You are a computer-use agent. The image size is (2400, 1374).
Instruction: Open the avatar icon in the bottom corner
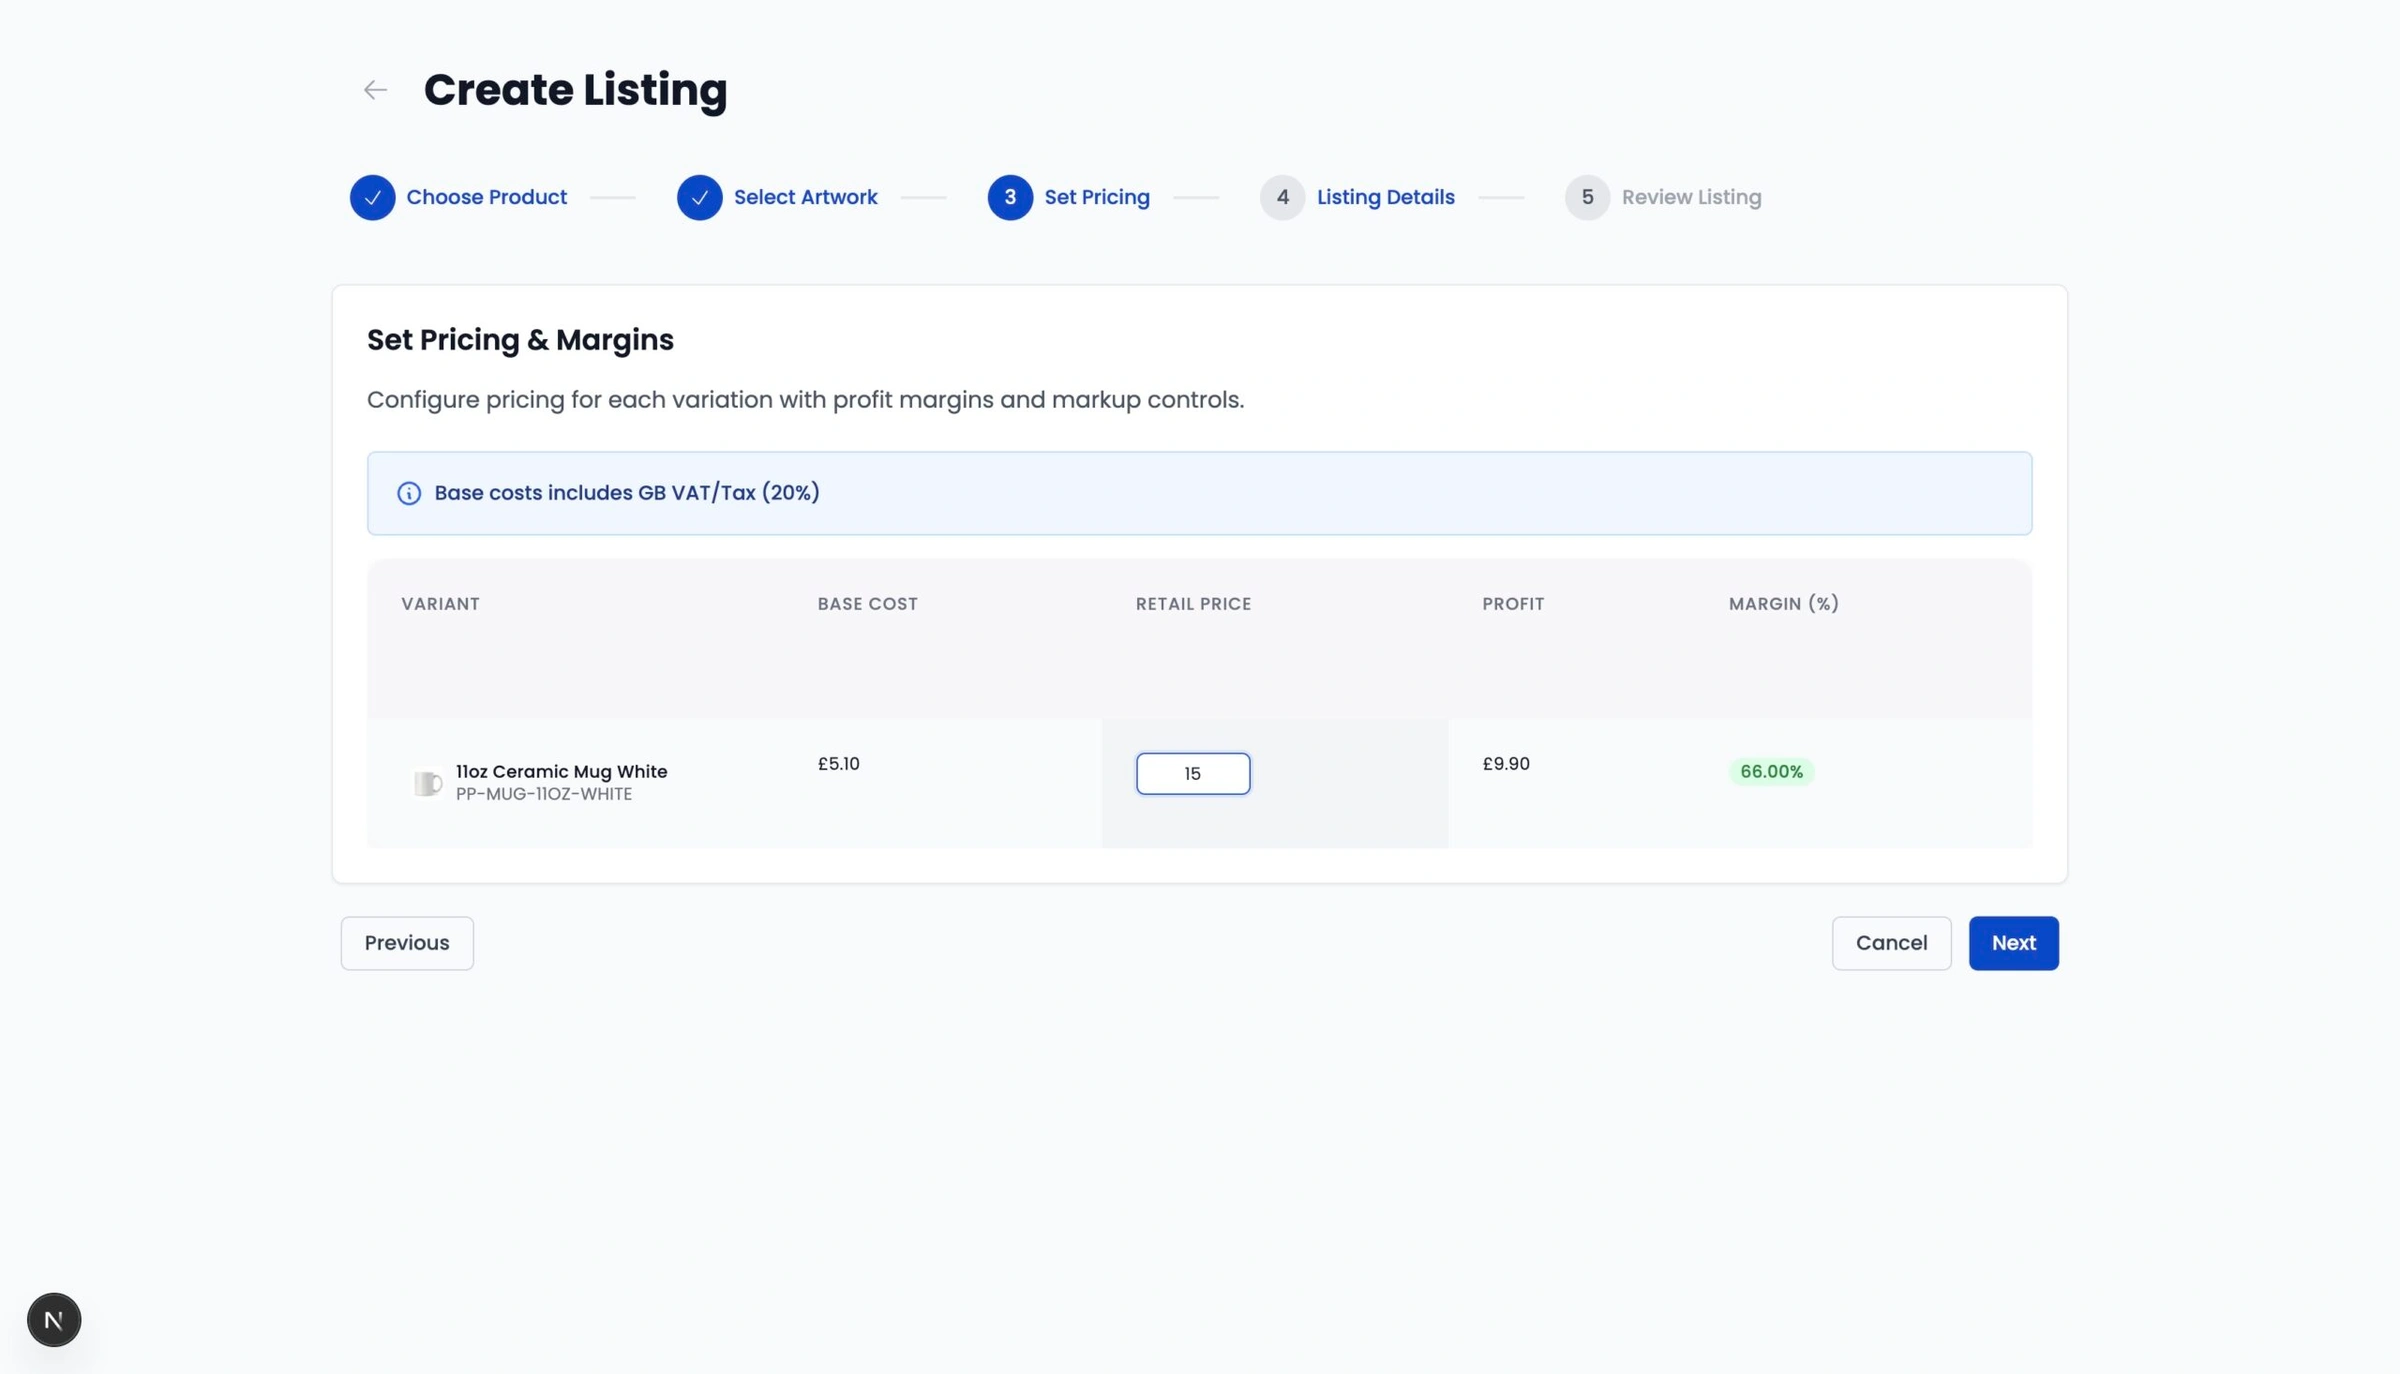pyautogui.click(x=53, y=1319)
